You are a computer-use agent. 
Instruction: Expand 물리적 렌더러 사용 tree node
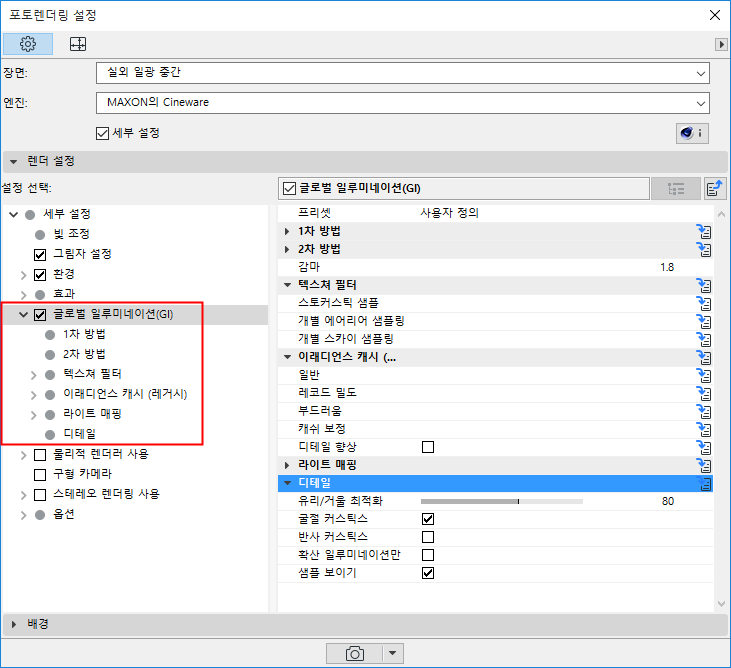23,455
